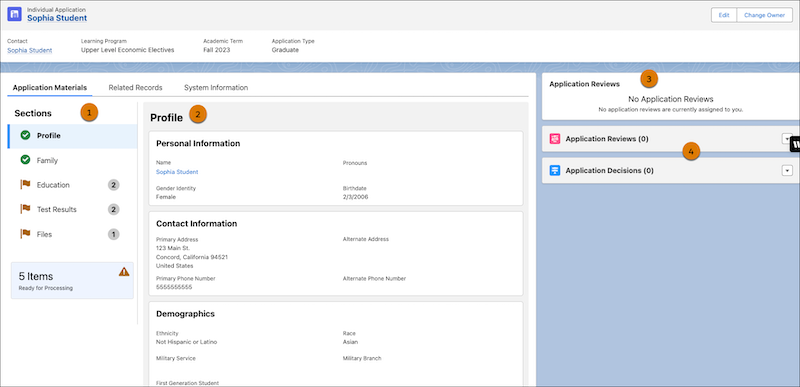Click the Edit button
This screenshot has height=387, width=800.
(x=724, y=15)
